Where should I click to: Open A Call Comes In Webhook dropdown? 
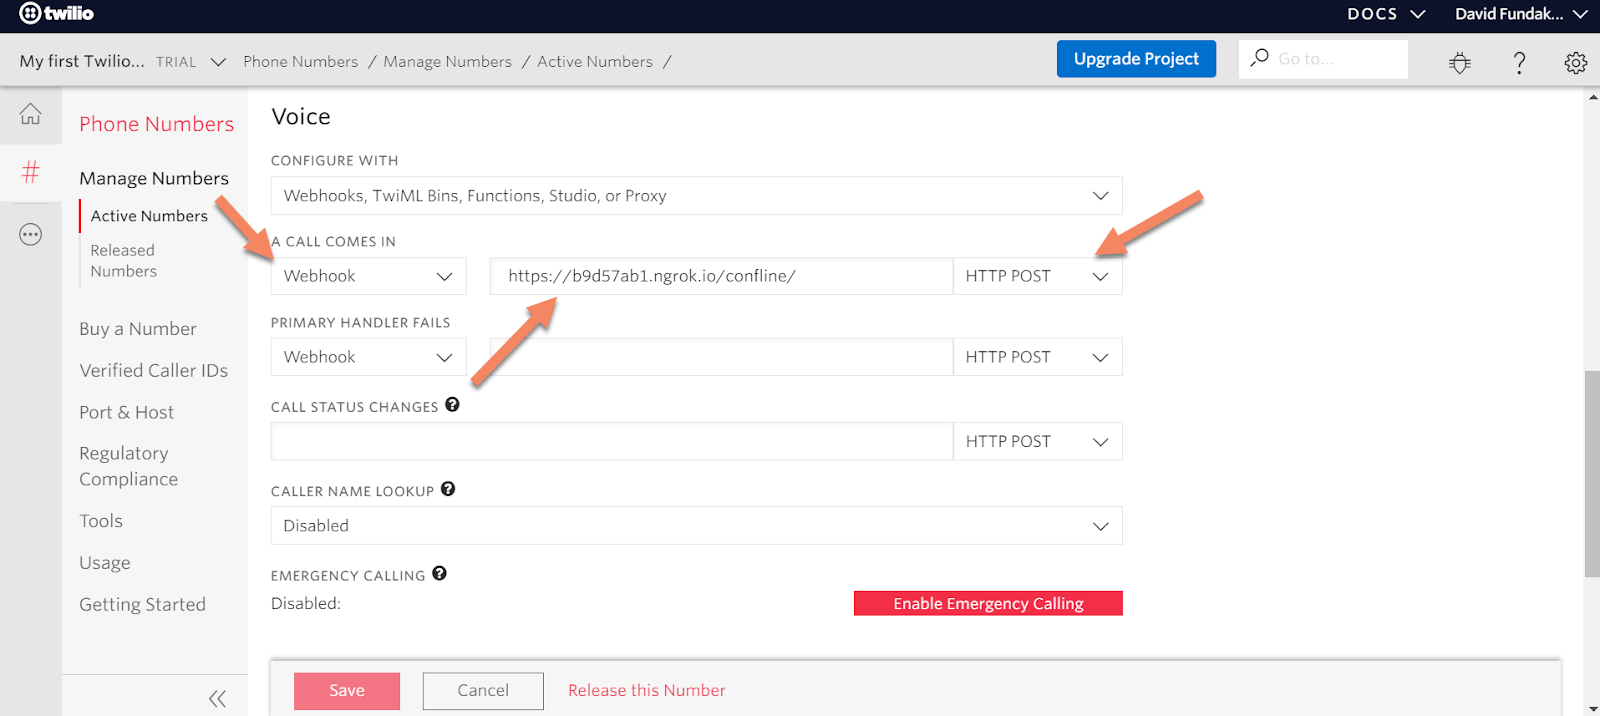[x=368, y=276]
